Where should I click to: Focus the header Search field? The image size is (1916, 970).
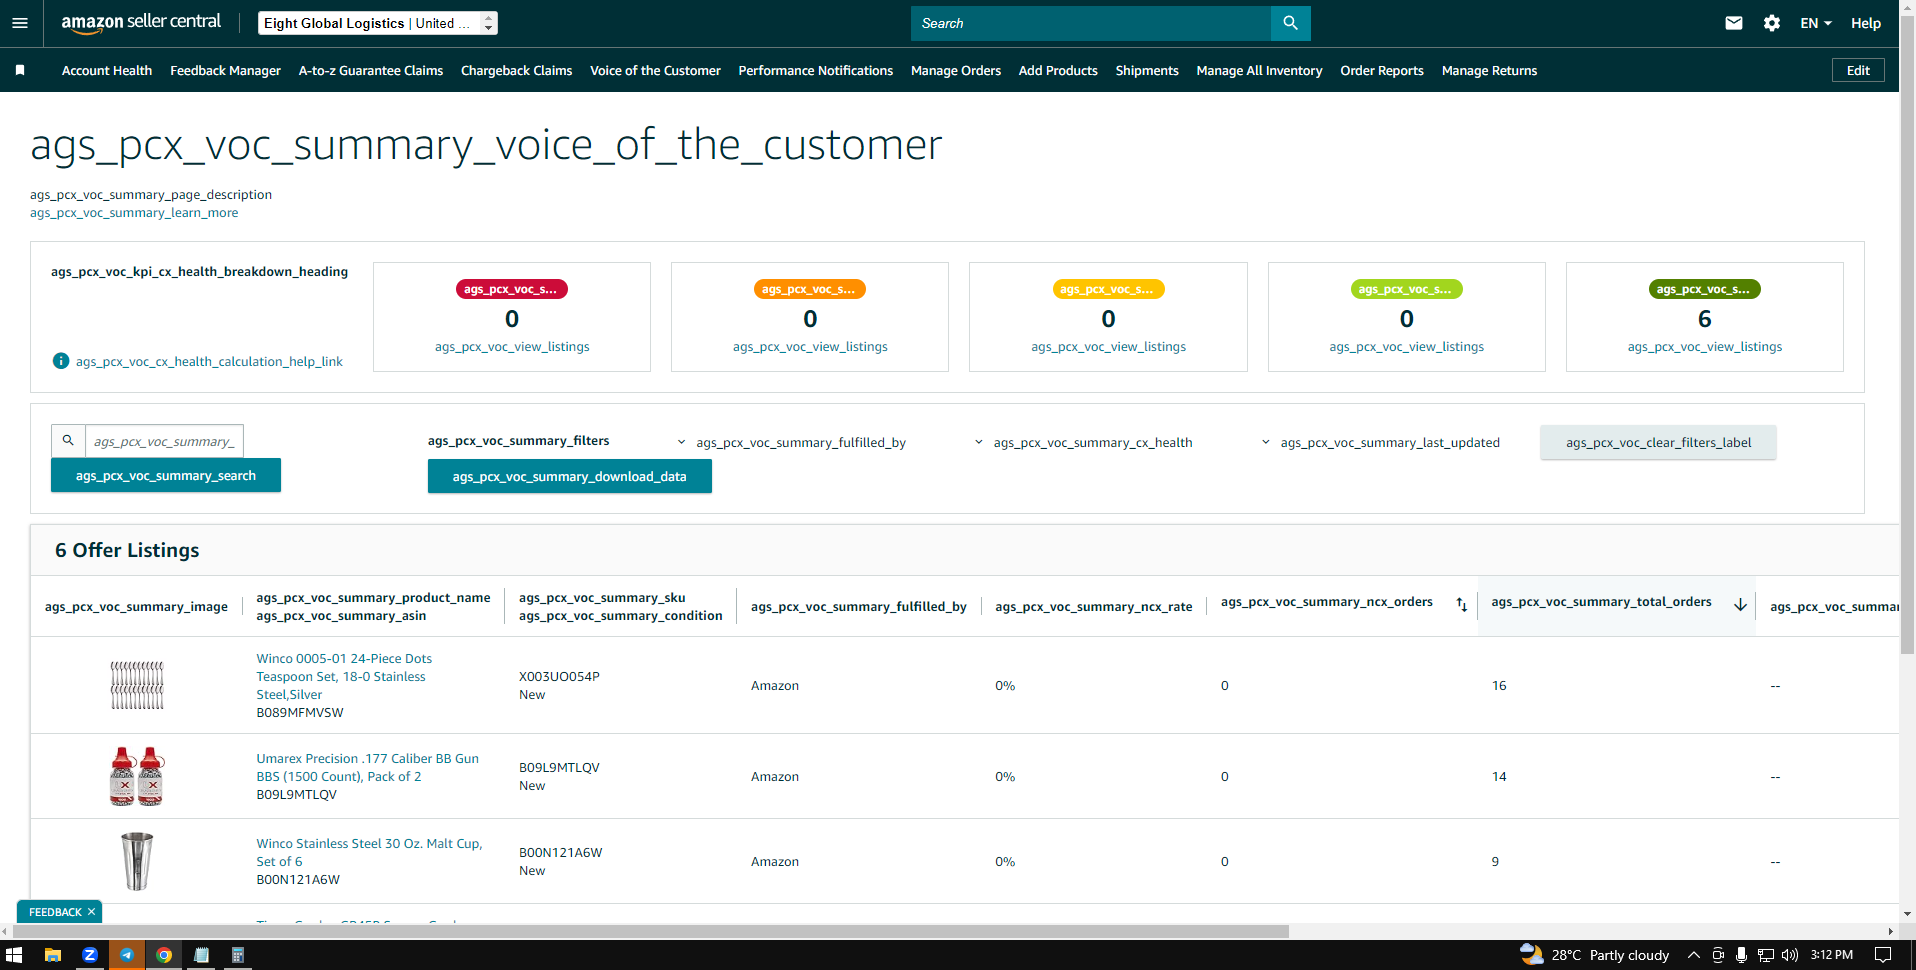point(1091,23)
